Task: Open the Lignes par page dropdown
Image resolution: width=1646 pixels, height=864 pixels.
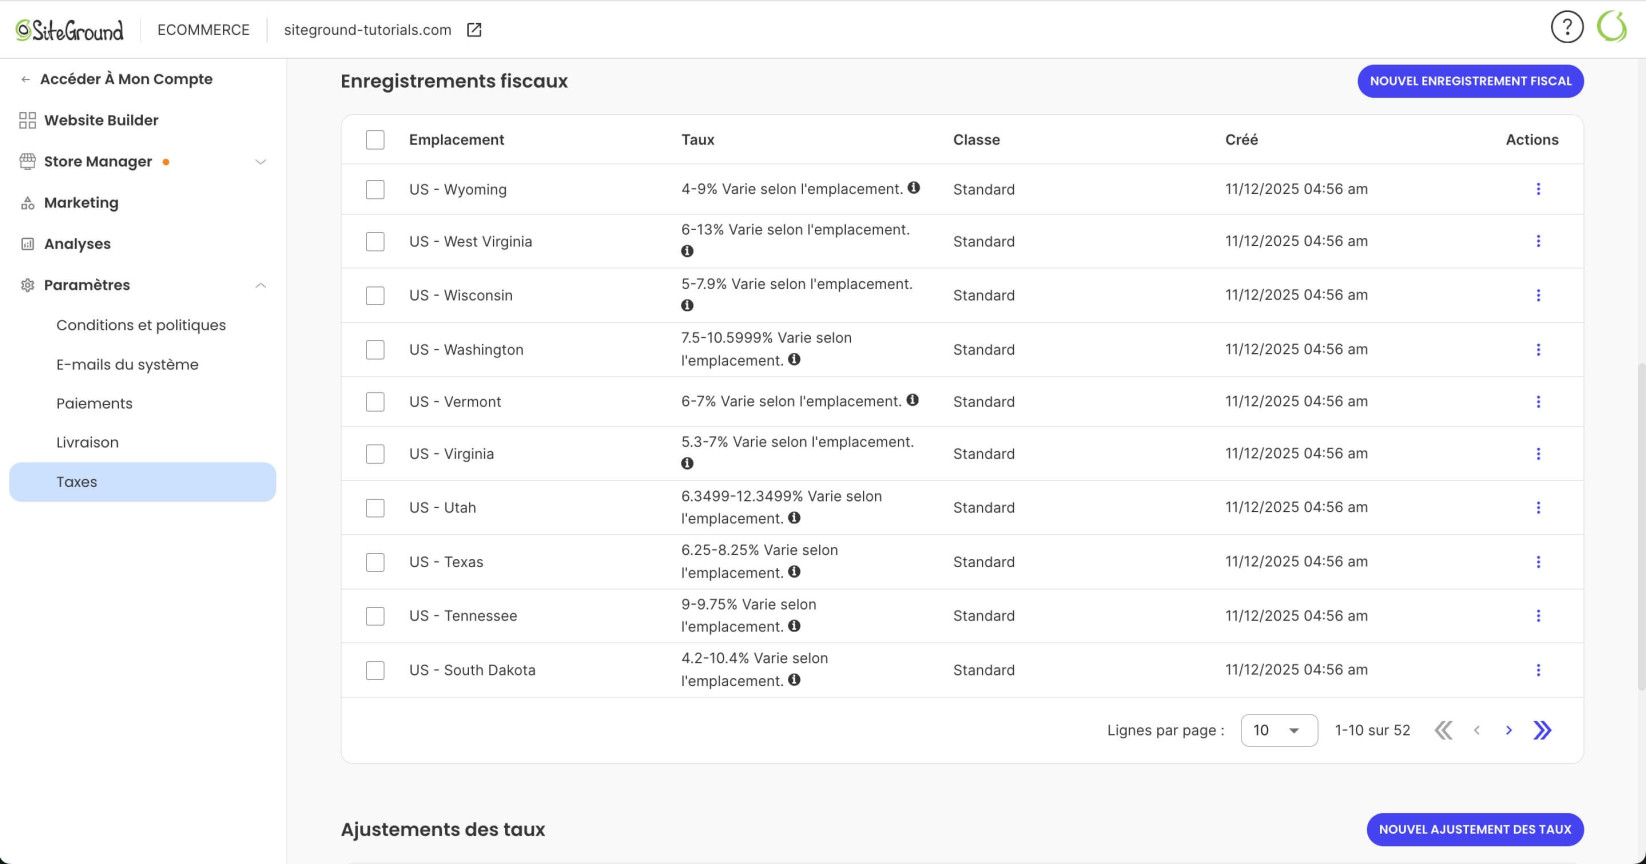Action: [1279, 730]
